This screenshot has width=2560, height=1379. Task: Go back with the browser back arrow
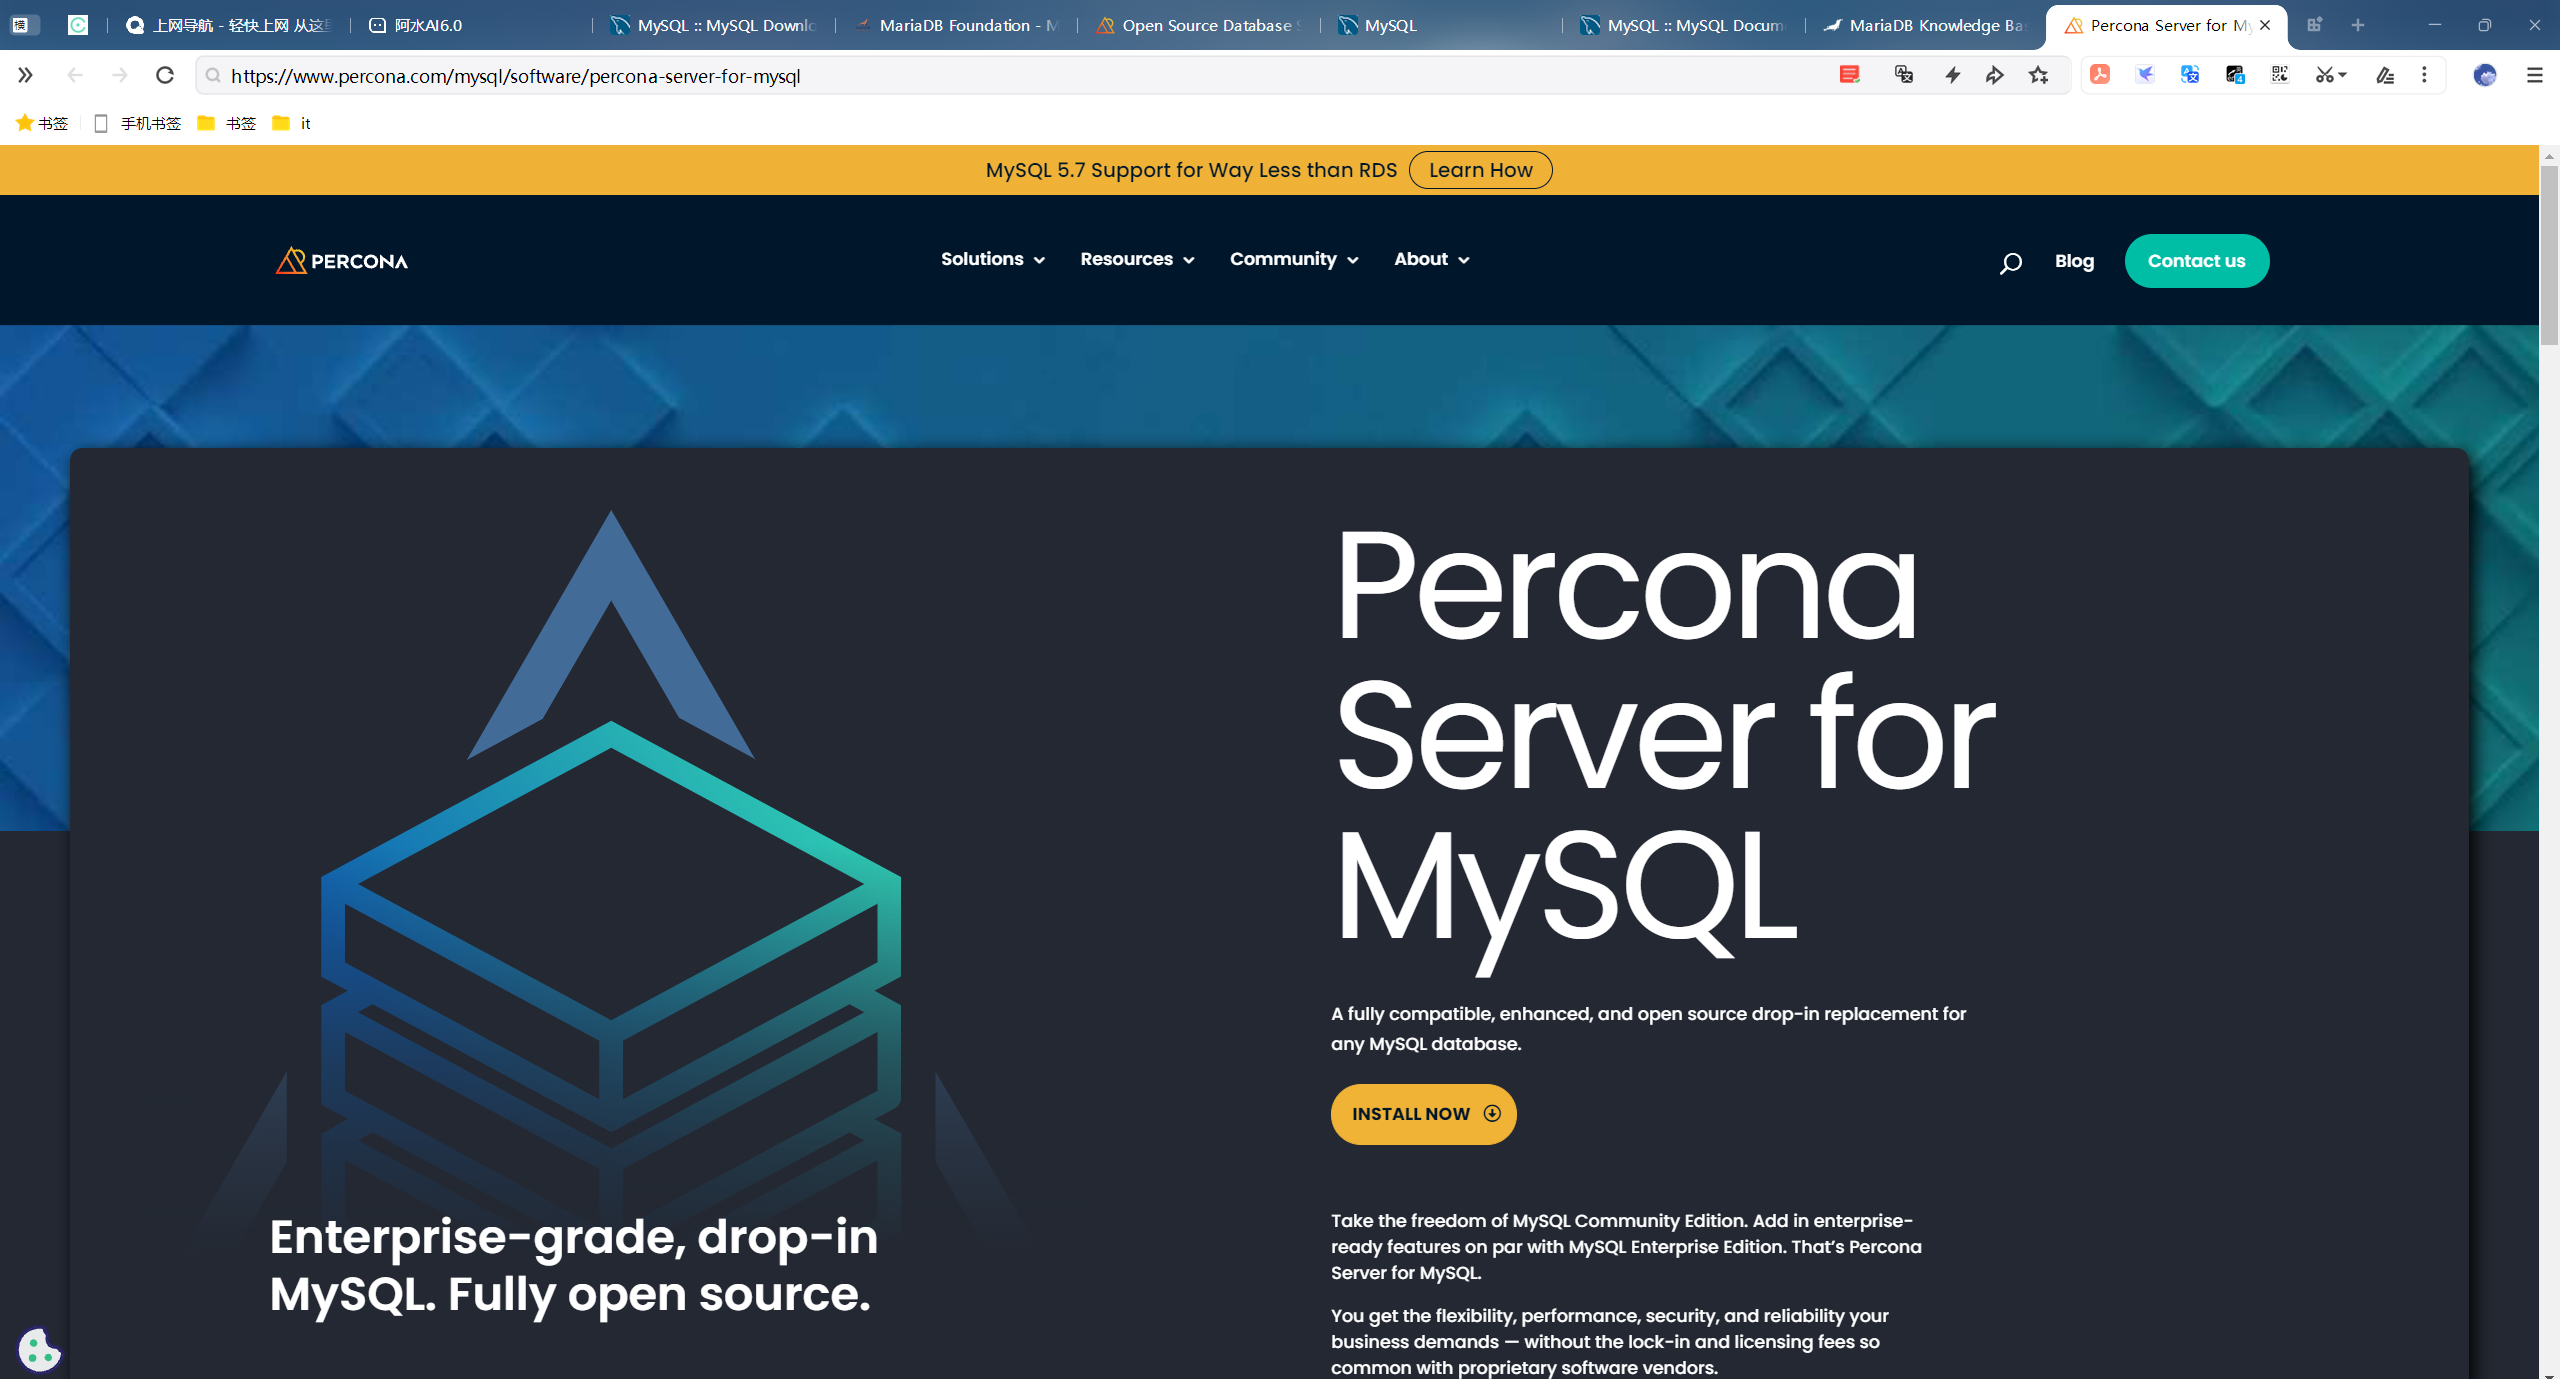pos(75,75)
